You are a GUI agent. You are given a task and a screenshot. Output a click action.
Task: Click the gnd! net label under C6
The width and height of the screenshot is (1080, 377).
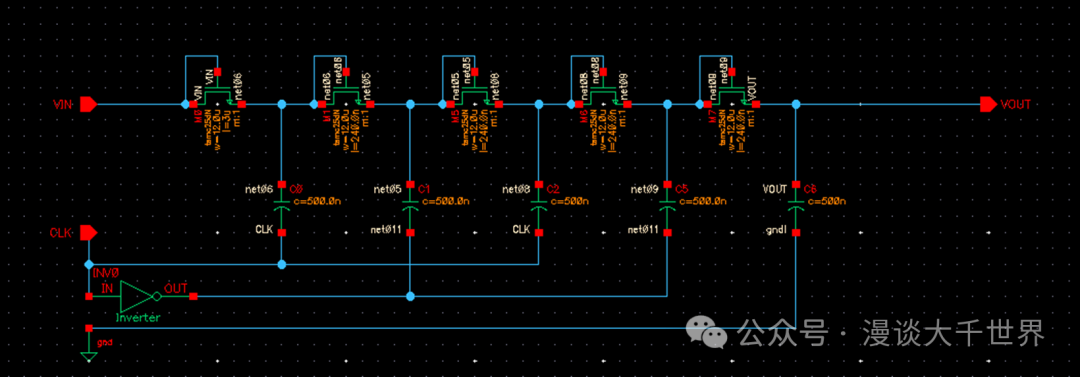pyautogui.click(x=775, y=229)
